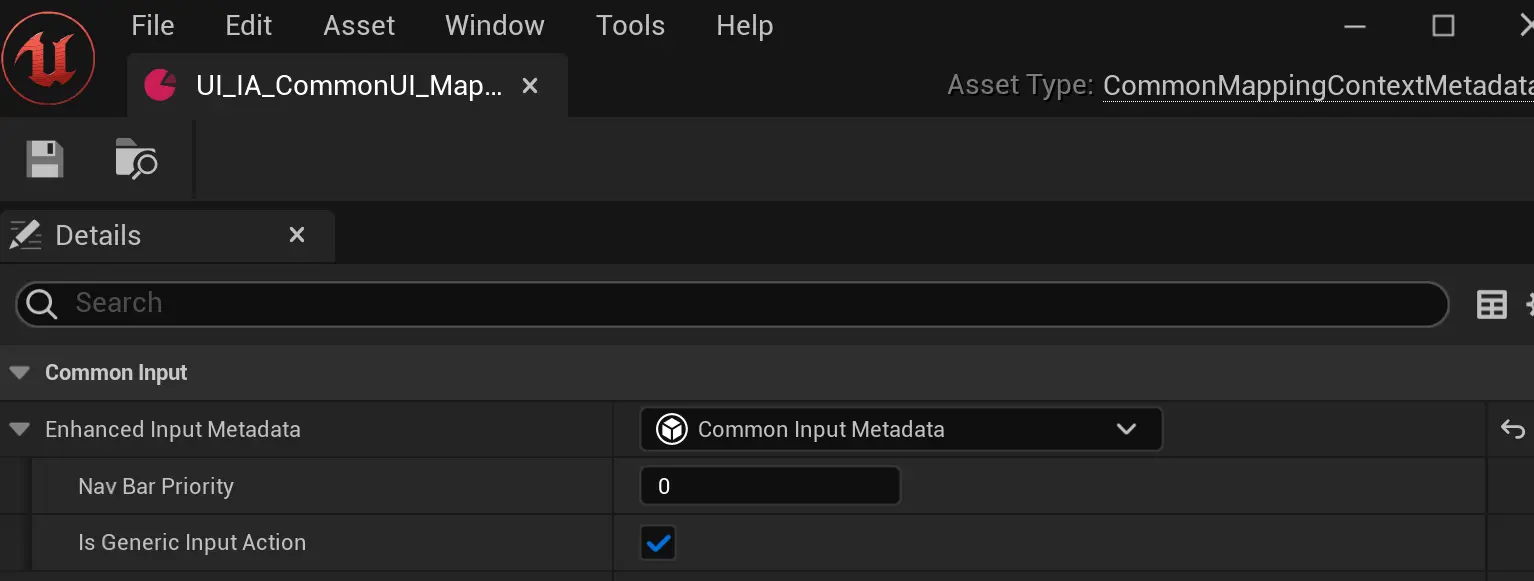
Task: Open the Common Input Metadata dropdown
Action: pyautogui.click(x=900, y=430)
